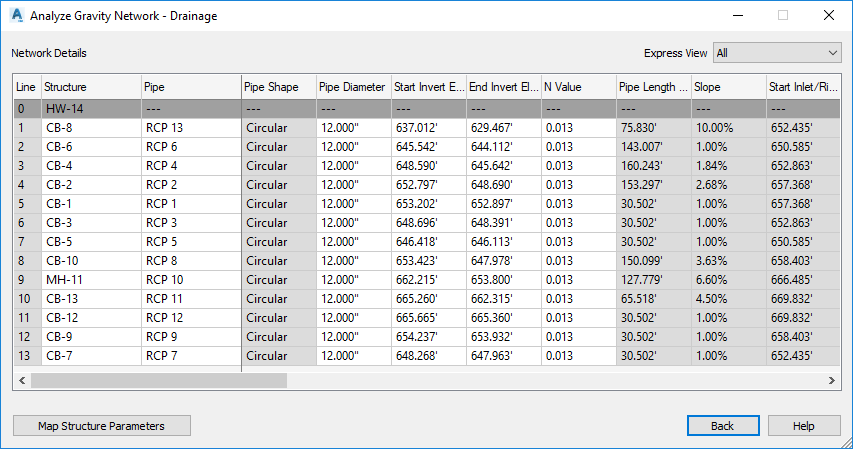
Task: Click the End Invert El... column header
Action: 504,87
